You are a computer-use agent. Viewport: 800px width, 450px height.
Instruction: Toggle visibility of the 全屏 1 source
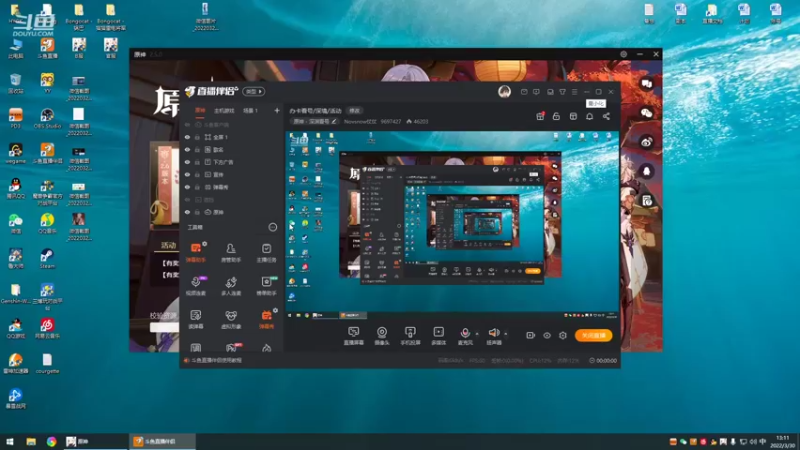pos(187,137)
